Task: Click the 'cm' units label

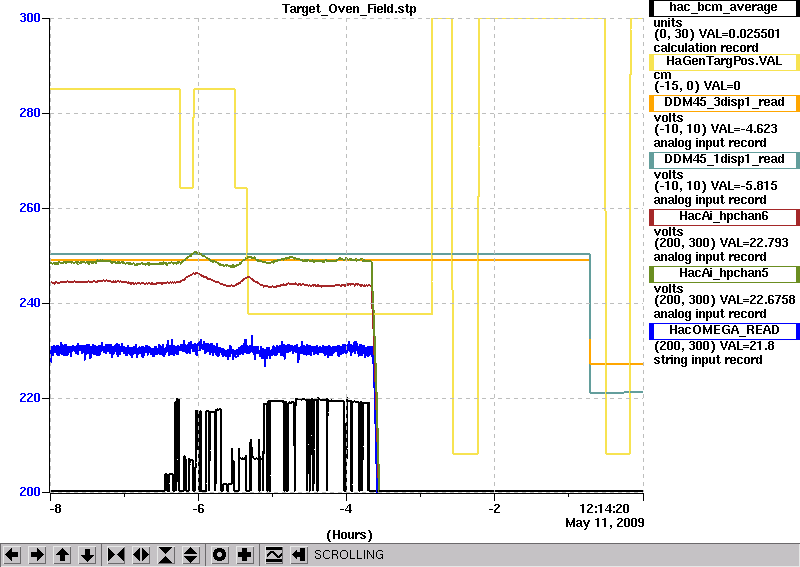Action: tap(662, 75)
